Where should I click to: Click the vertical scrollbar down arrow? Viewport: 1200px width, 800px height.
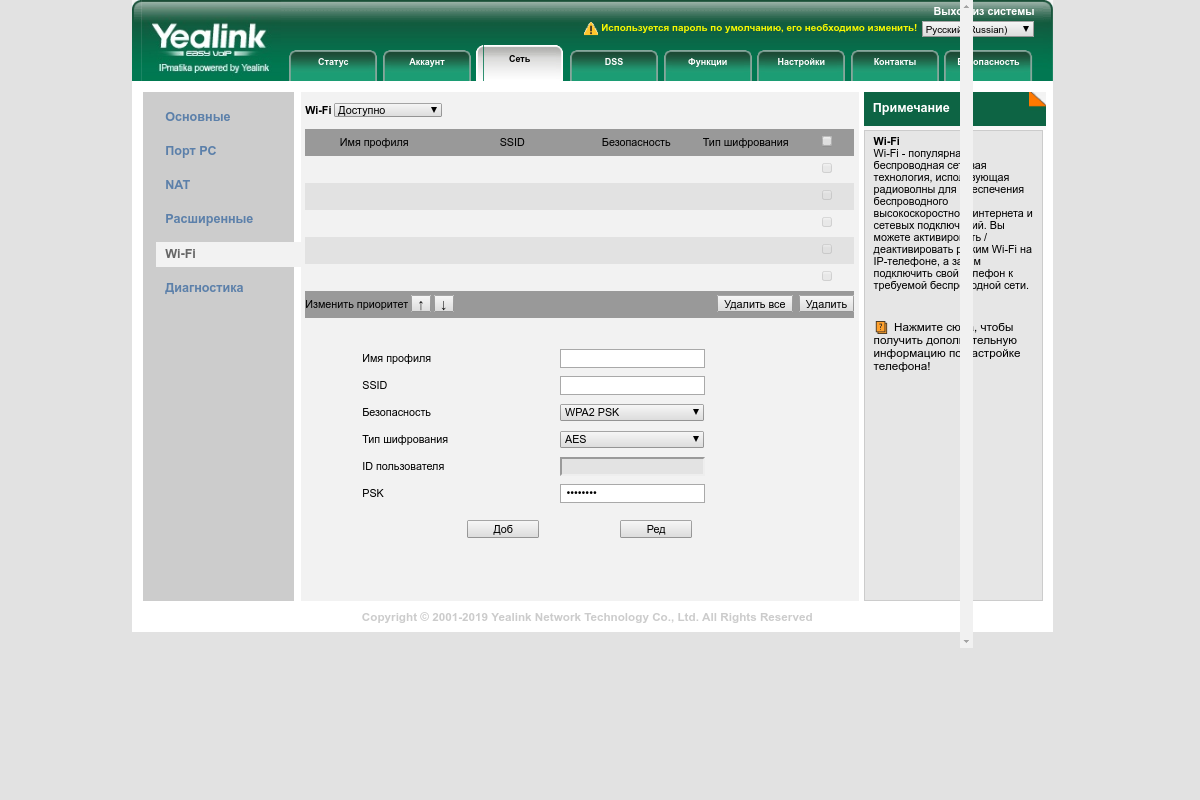(966, 640)
